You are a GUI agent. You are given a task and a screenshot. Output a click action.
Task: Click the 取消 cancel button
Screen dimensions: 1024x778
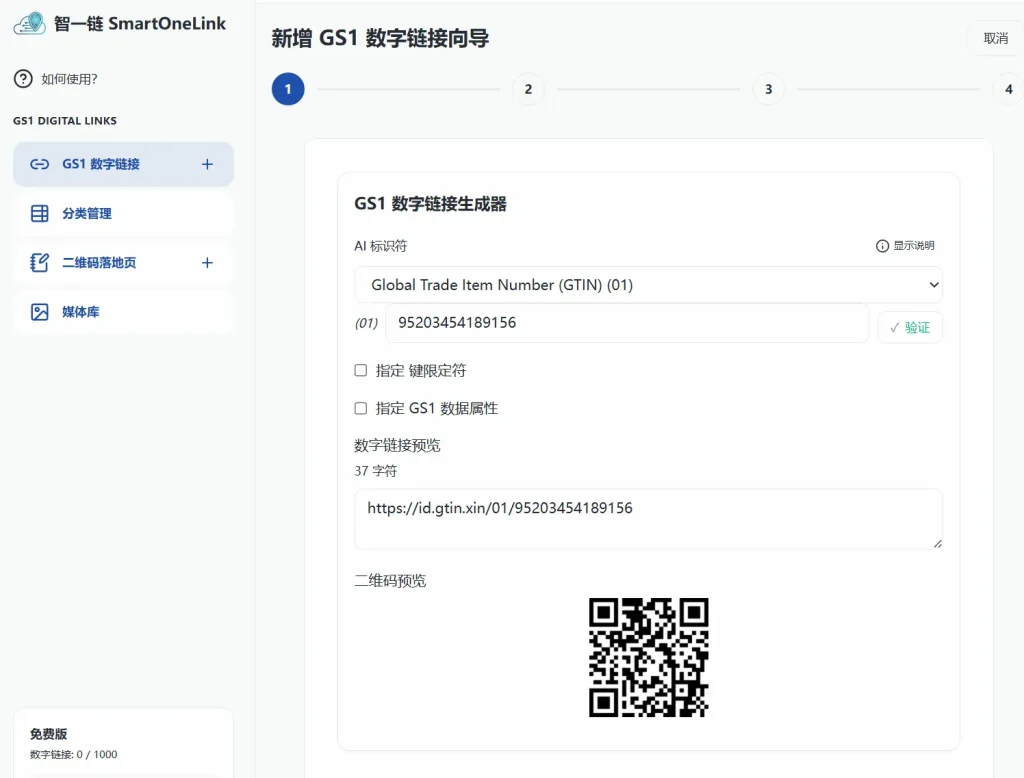(x=995, y=39)
